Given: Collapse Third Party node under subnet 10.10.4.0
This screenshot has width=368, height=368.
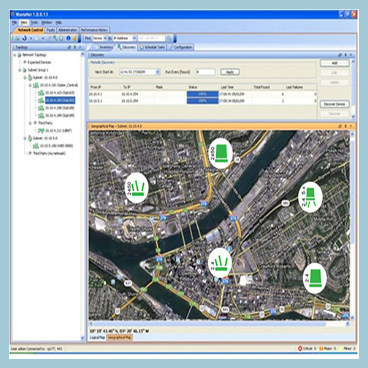Looking at the screenshot, I should coord(30,123).
